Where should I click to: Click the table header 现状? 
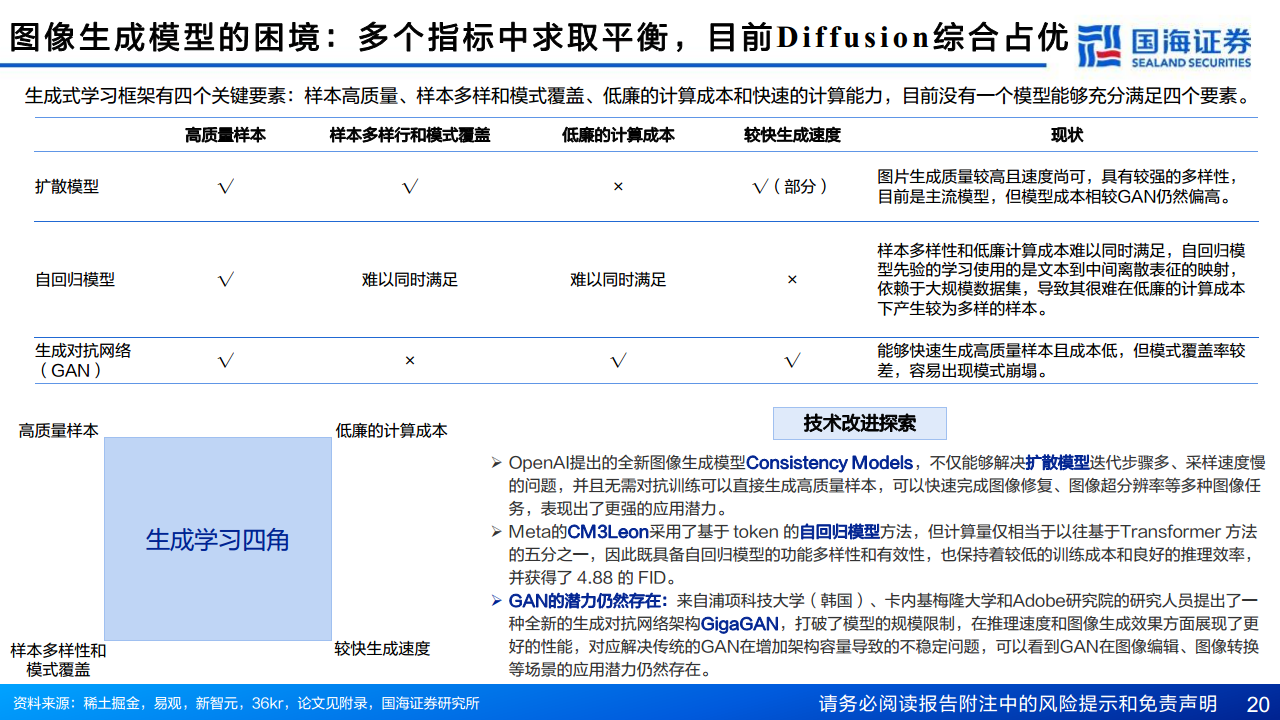coord(1067,135)
